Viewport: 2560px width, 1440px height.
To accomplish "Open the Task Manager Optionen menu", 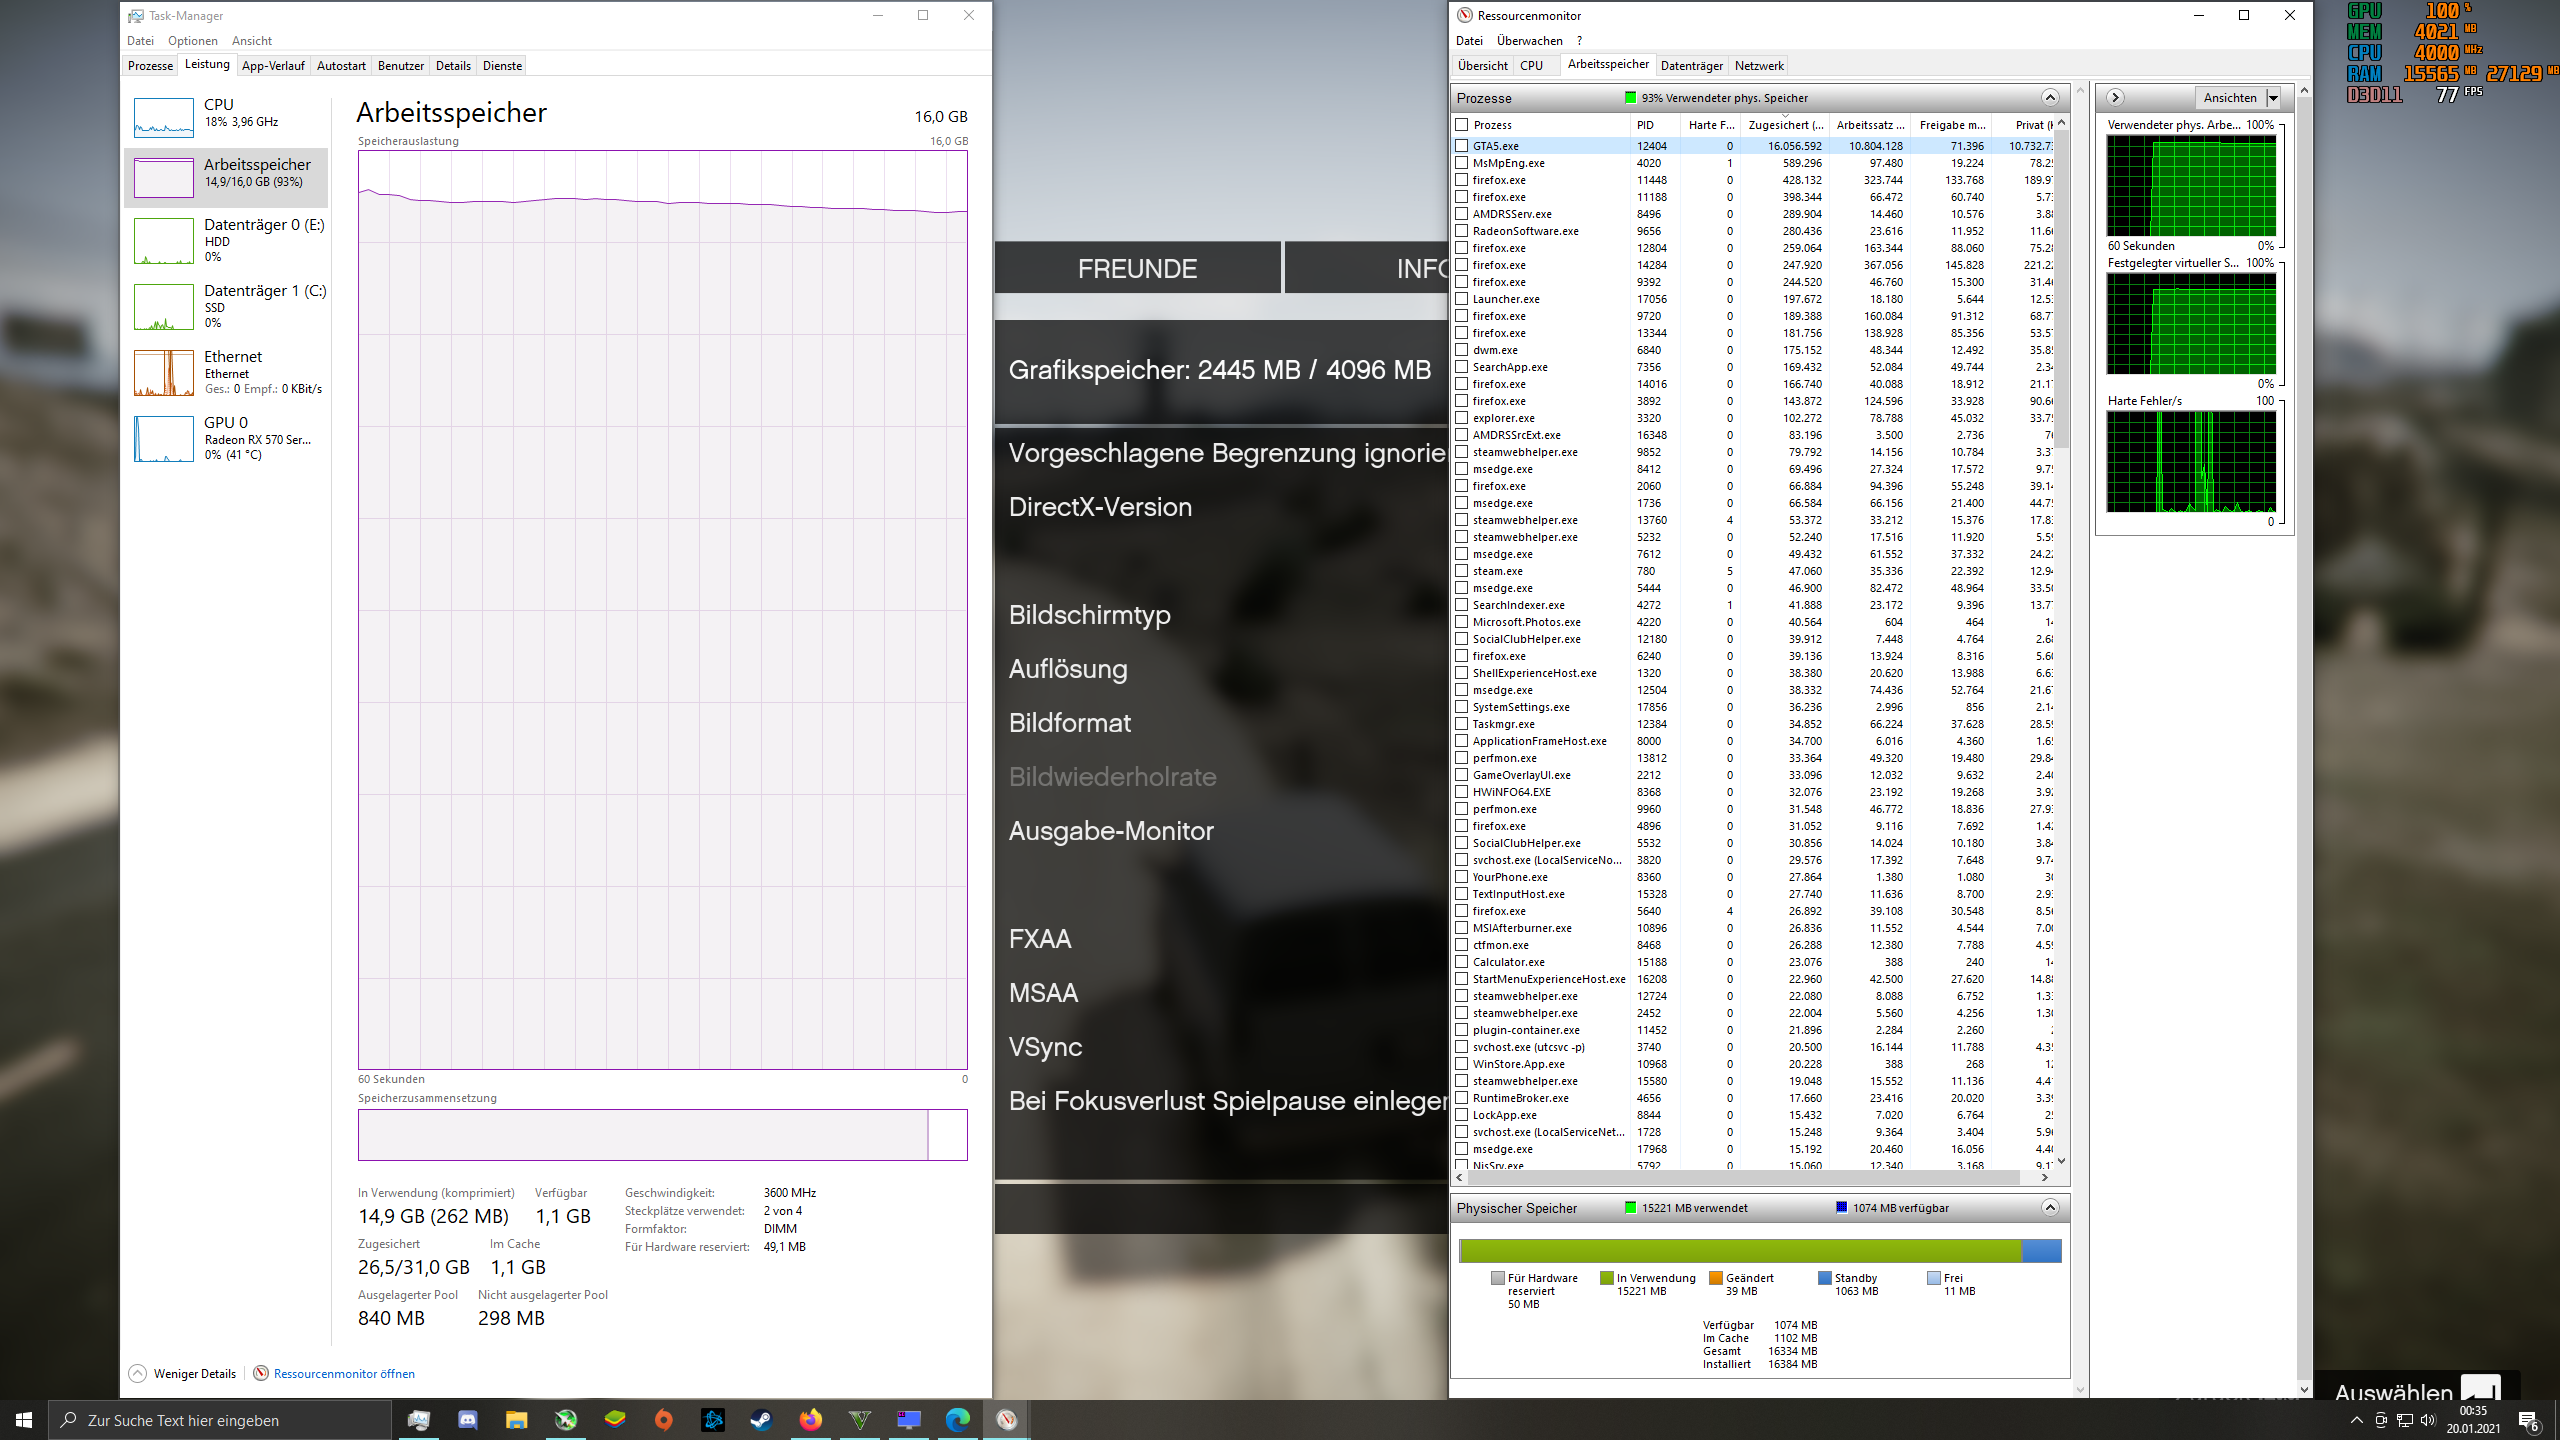I will 193,41.
